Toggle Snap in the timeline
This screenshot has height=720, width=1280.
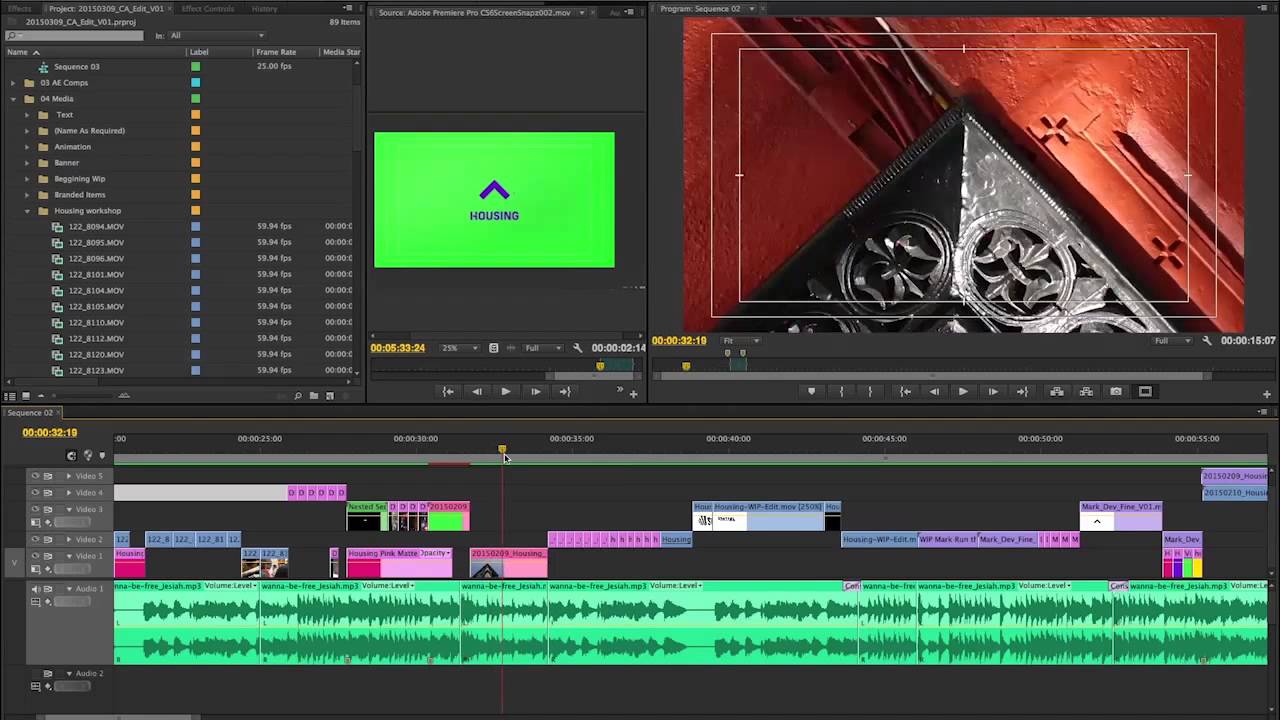[71, 456]
